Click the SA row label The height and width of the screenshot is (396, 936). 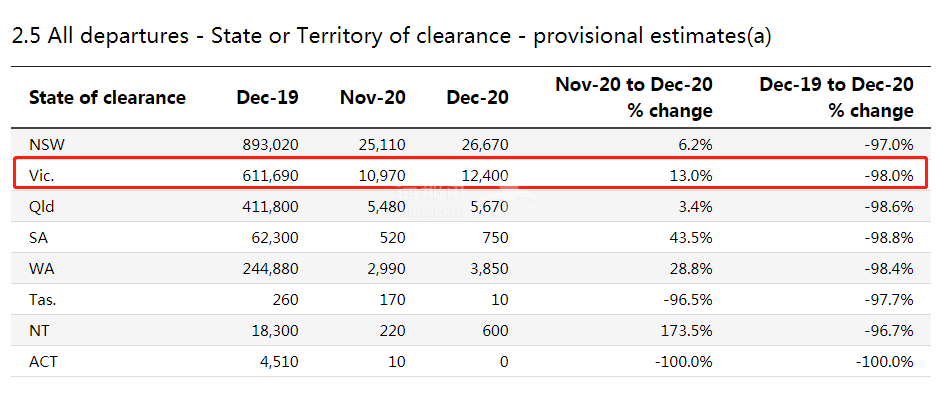coord(38,238)
